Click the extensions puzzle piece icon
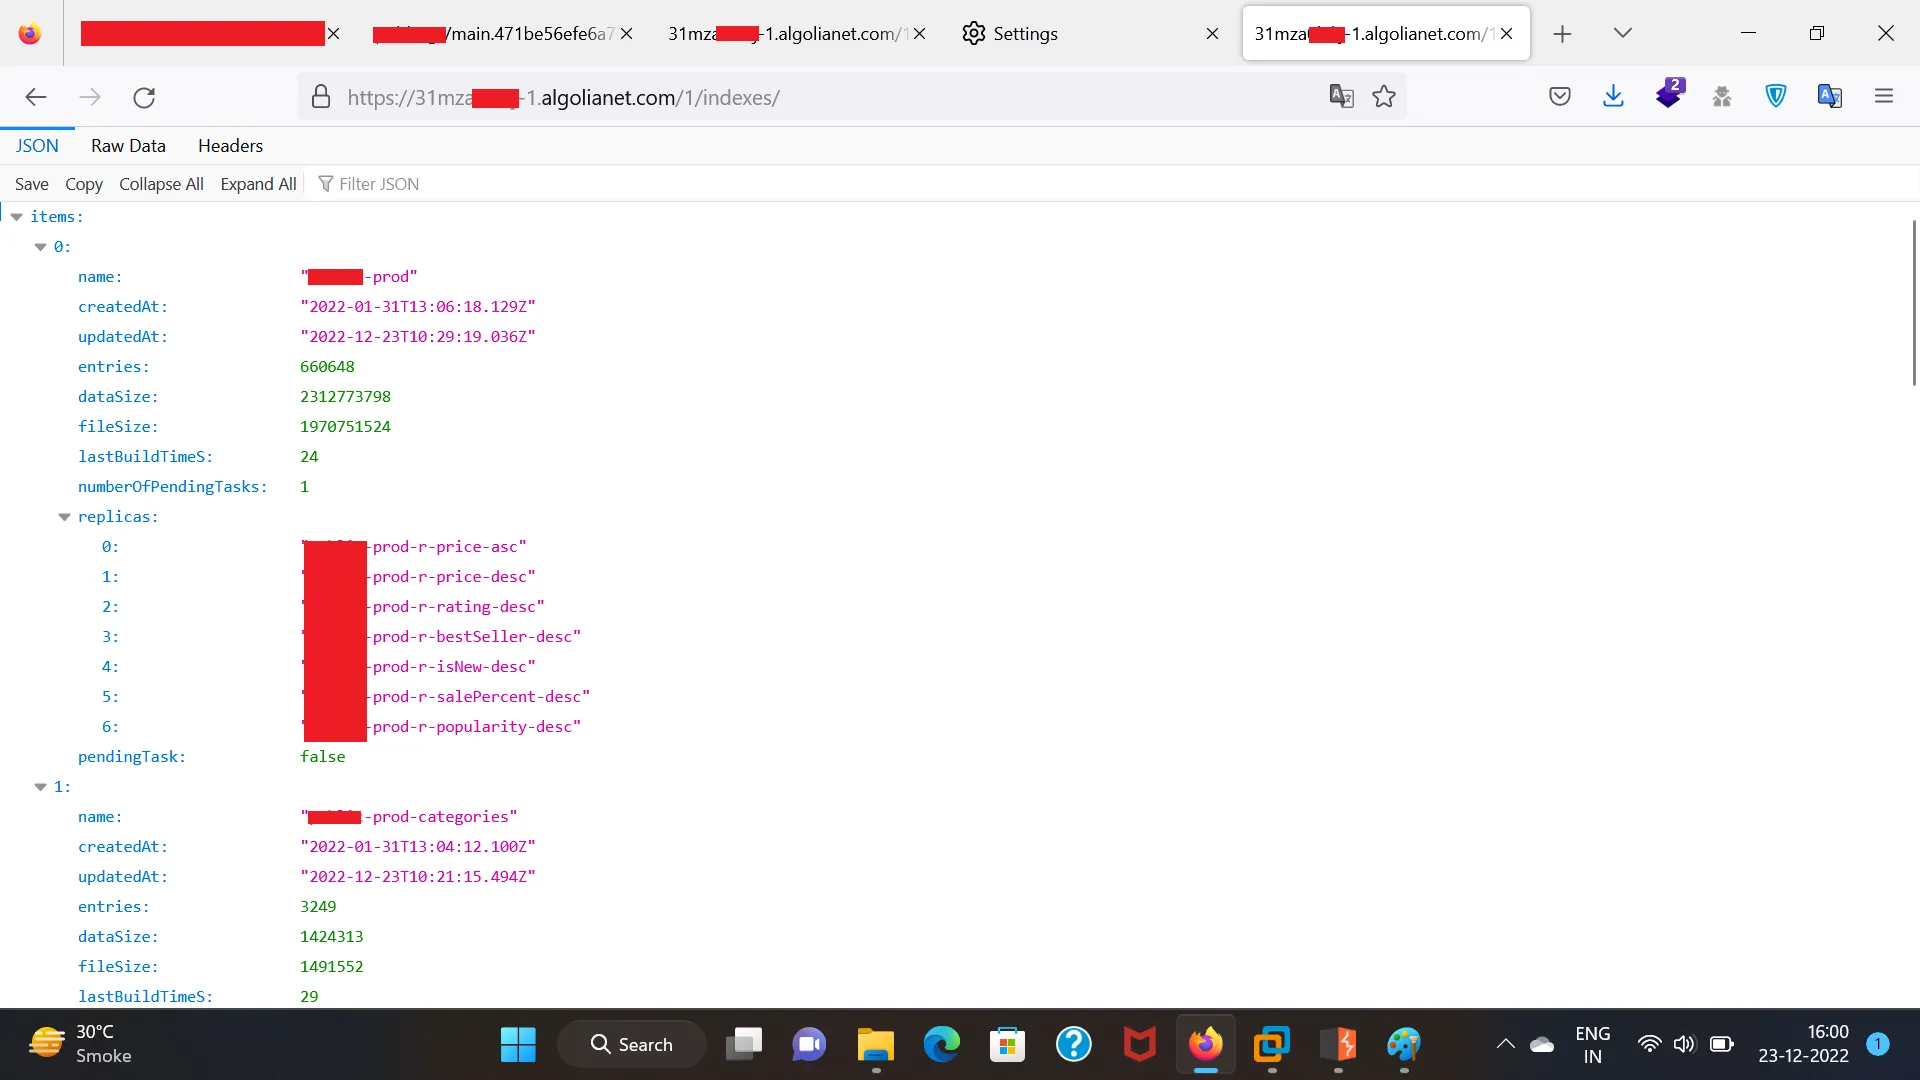 [1722, 97]
